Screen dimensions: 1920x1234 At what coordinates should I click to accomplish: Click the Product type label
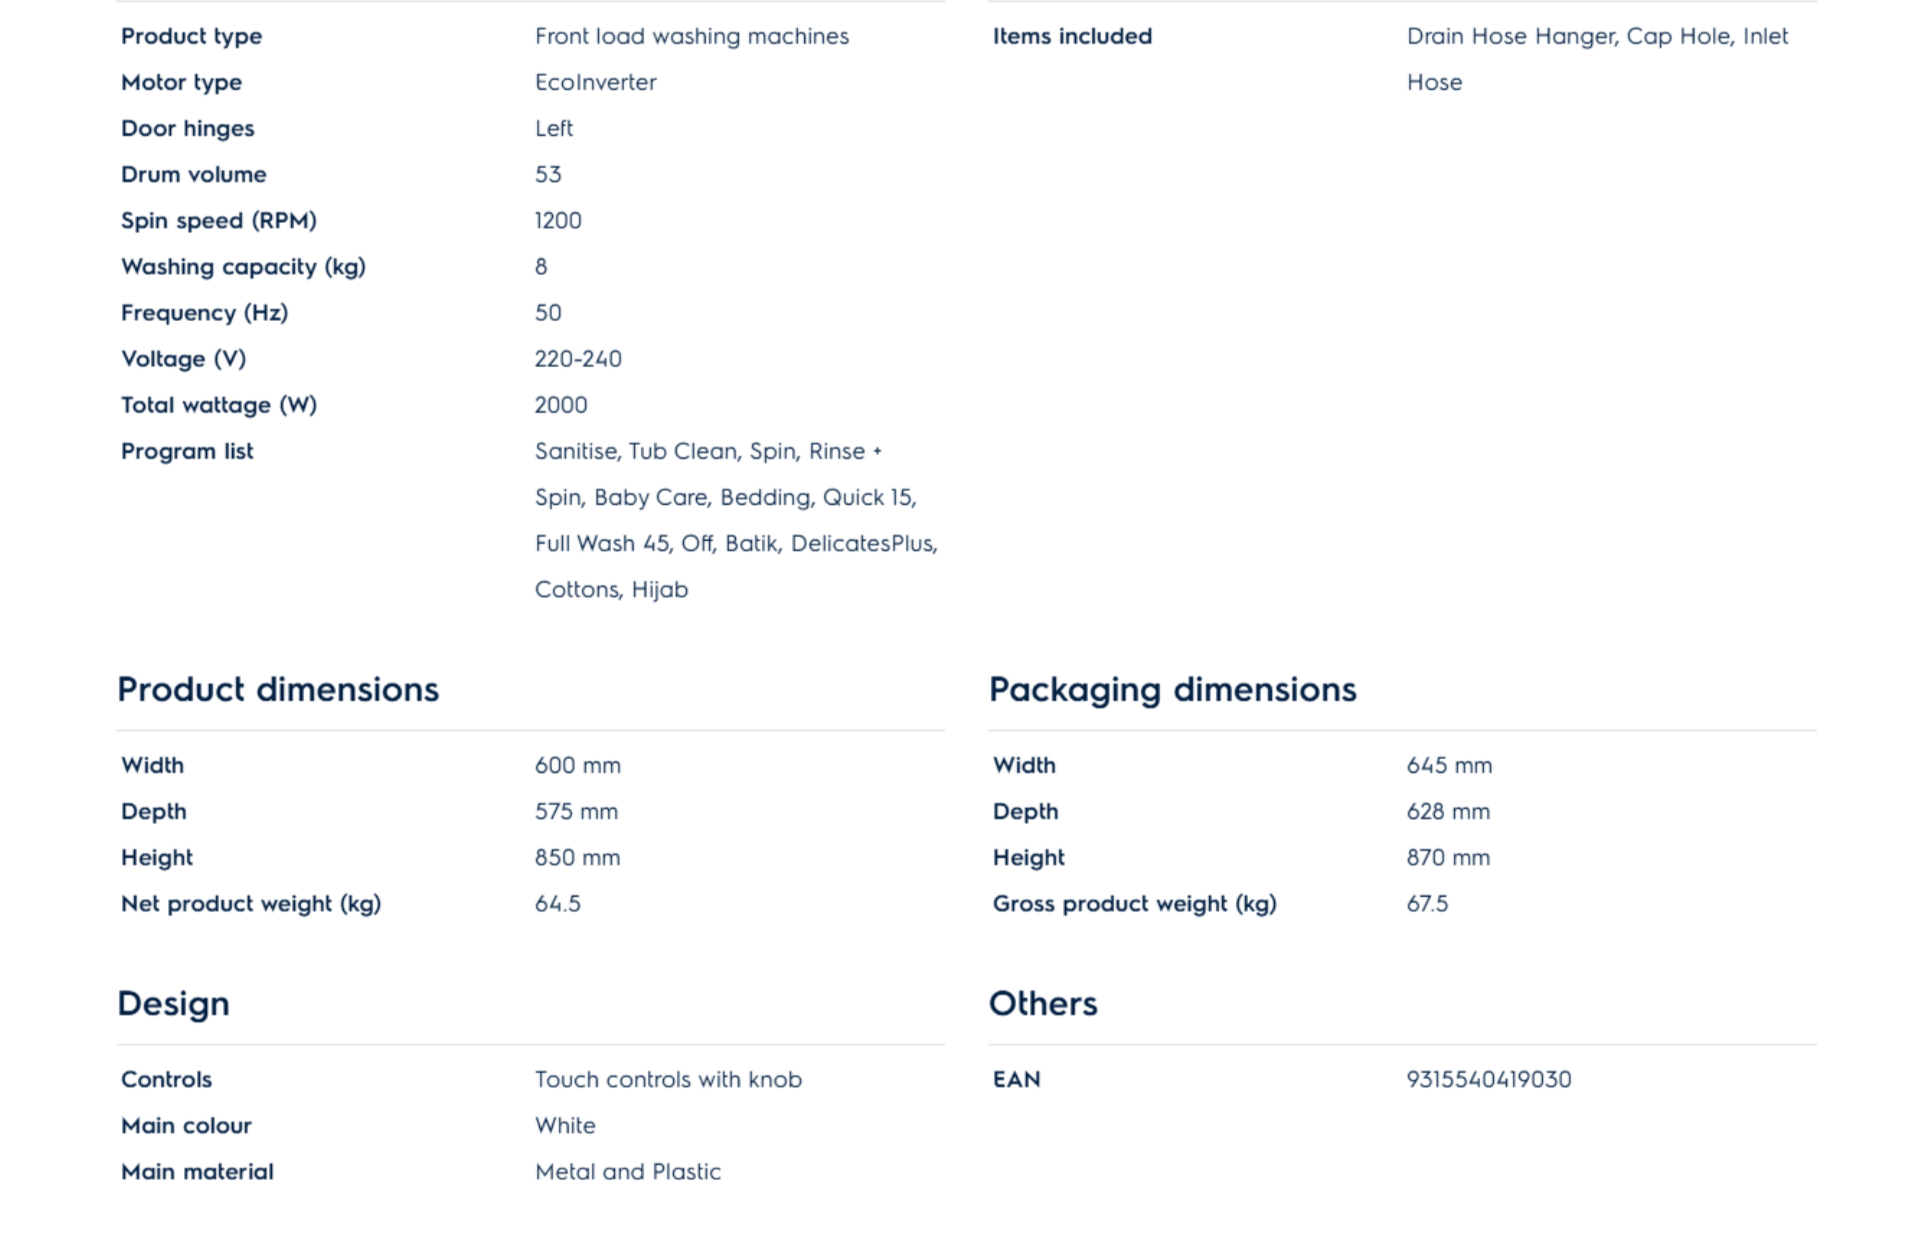point(191,37)
